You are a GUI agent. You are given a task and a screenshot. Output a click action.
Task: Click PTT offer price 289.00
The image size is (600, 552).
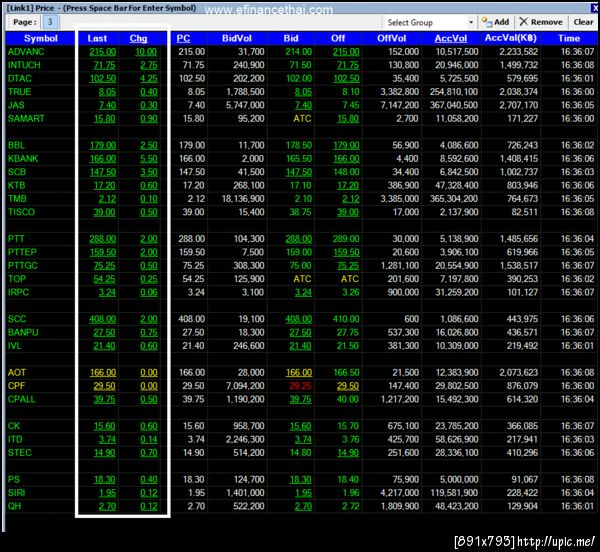tap(346, 239)
